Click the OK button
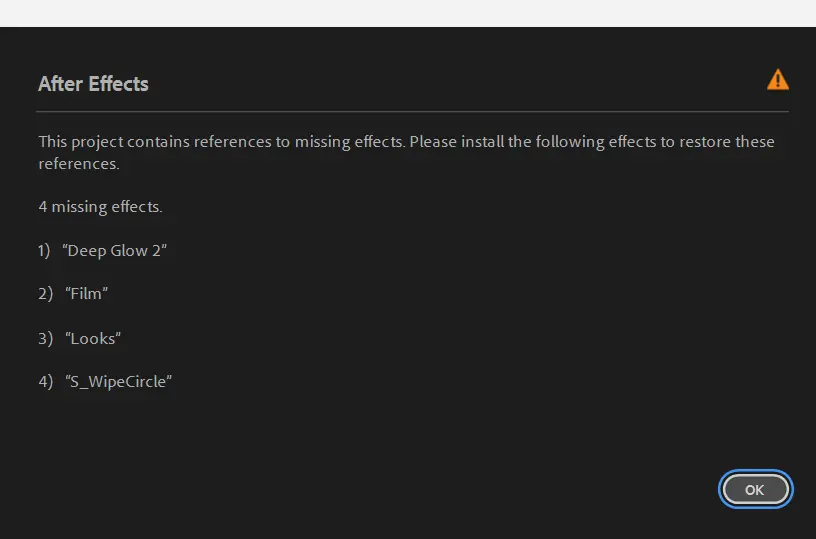The image size is (816, 539). [x=755, y=490]
